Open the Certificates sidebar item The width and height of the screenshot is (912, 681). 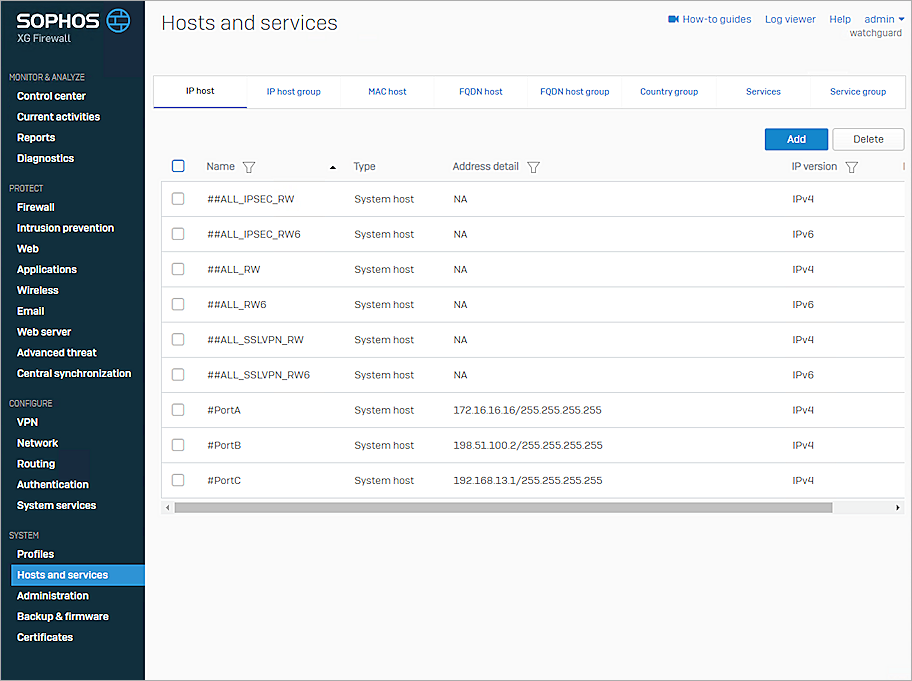click(x=45, y=637)
